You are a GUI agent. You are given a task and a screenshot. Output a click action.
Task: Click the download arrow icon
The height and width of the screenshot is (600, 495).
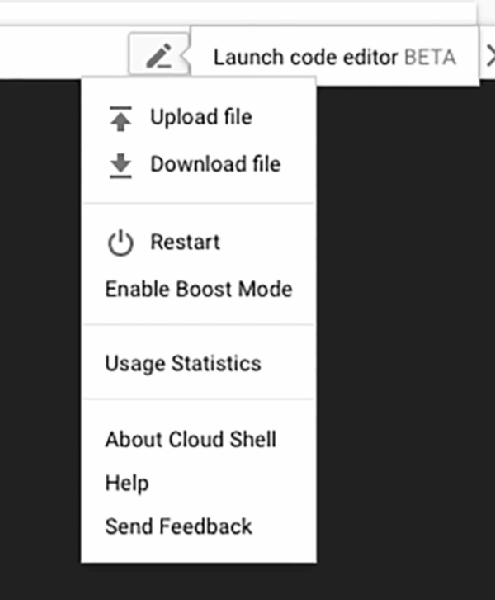click(x=120, y=166)
